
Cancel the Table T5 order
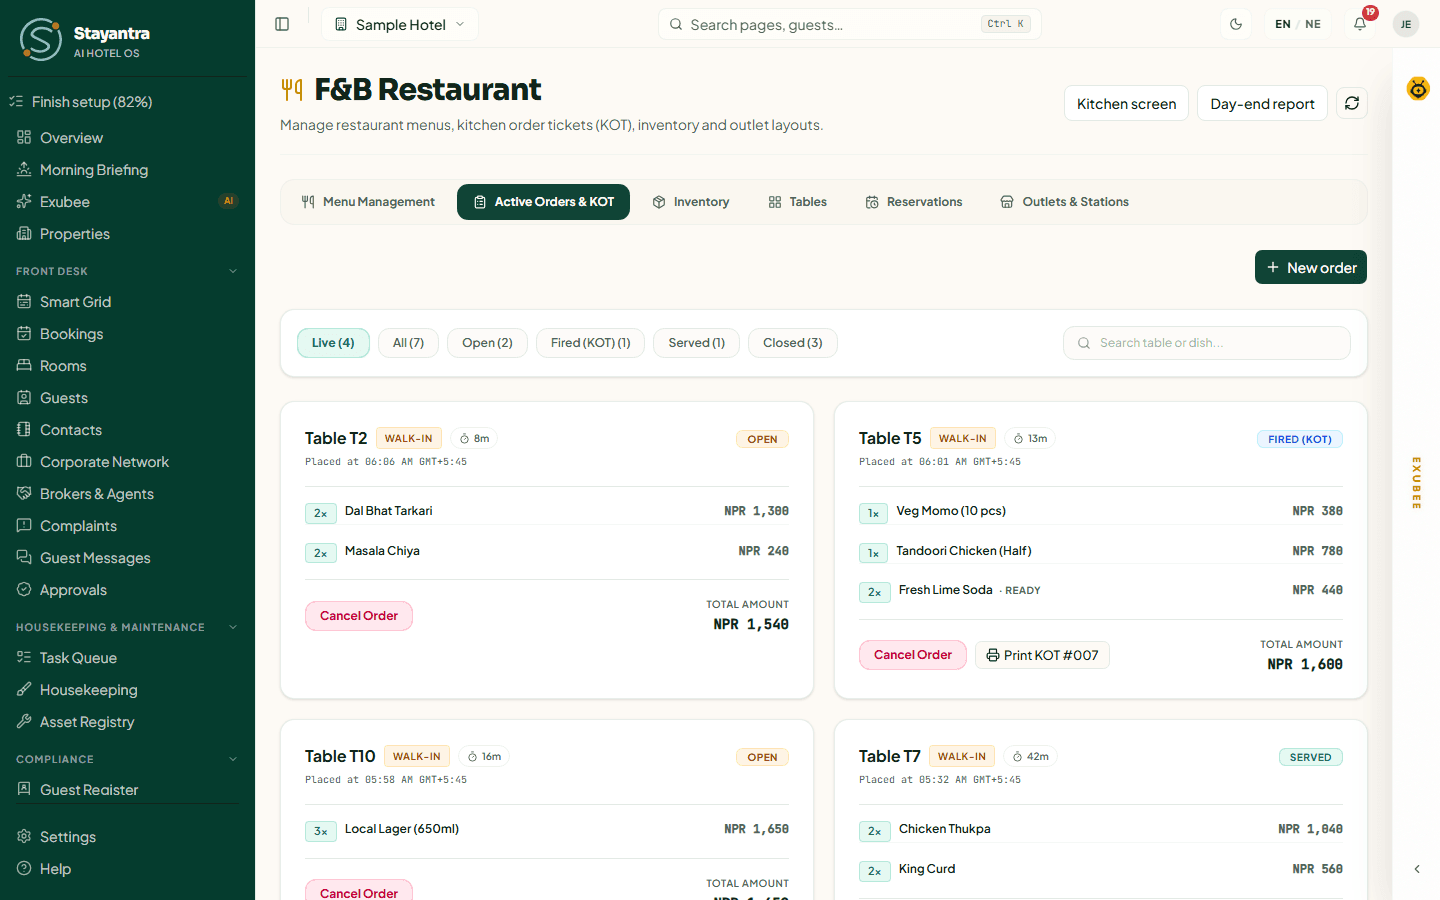click(913, 655)
